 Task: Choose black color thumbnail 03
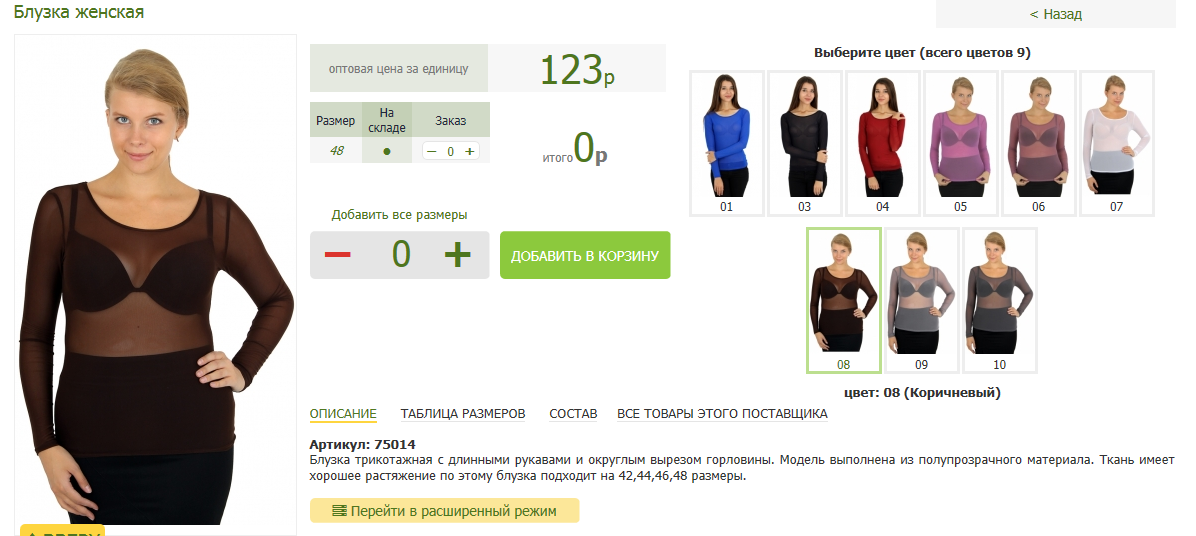tap(805, 143)
